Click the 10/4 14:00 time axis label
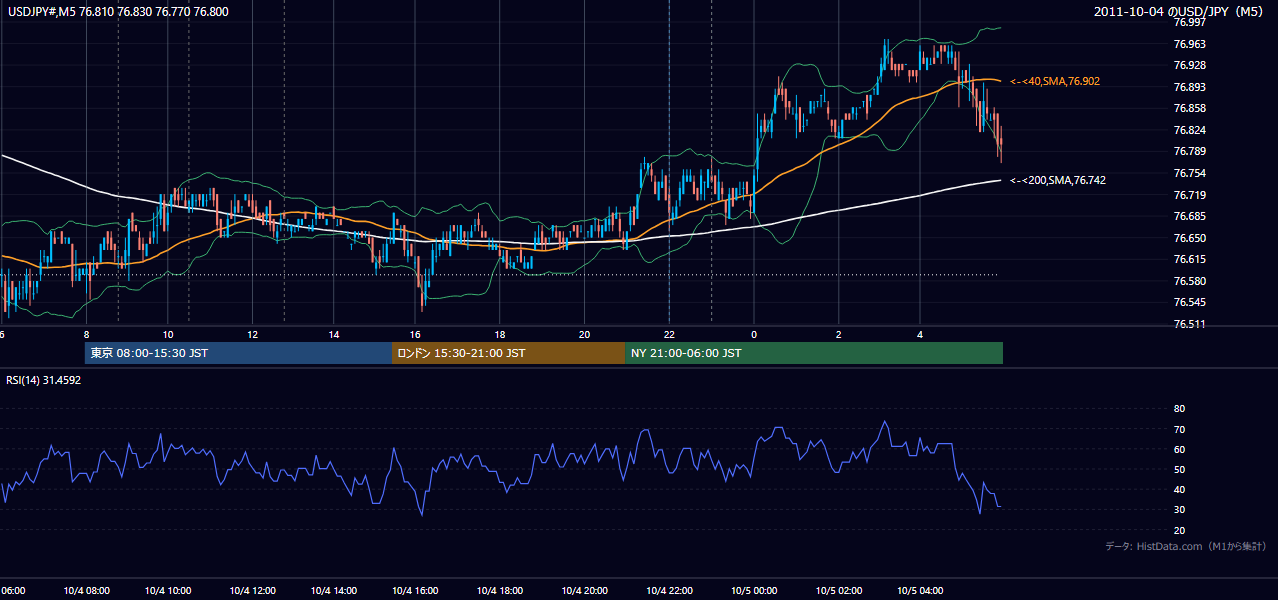The image size is (1278, 600). (x=335, y=590)
